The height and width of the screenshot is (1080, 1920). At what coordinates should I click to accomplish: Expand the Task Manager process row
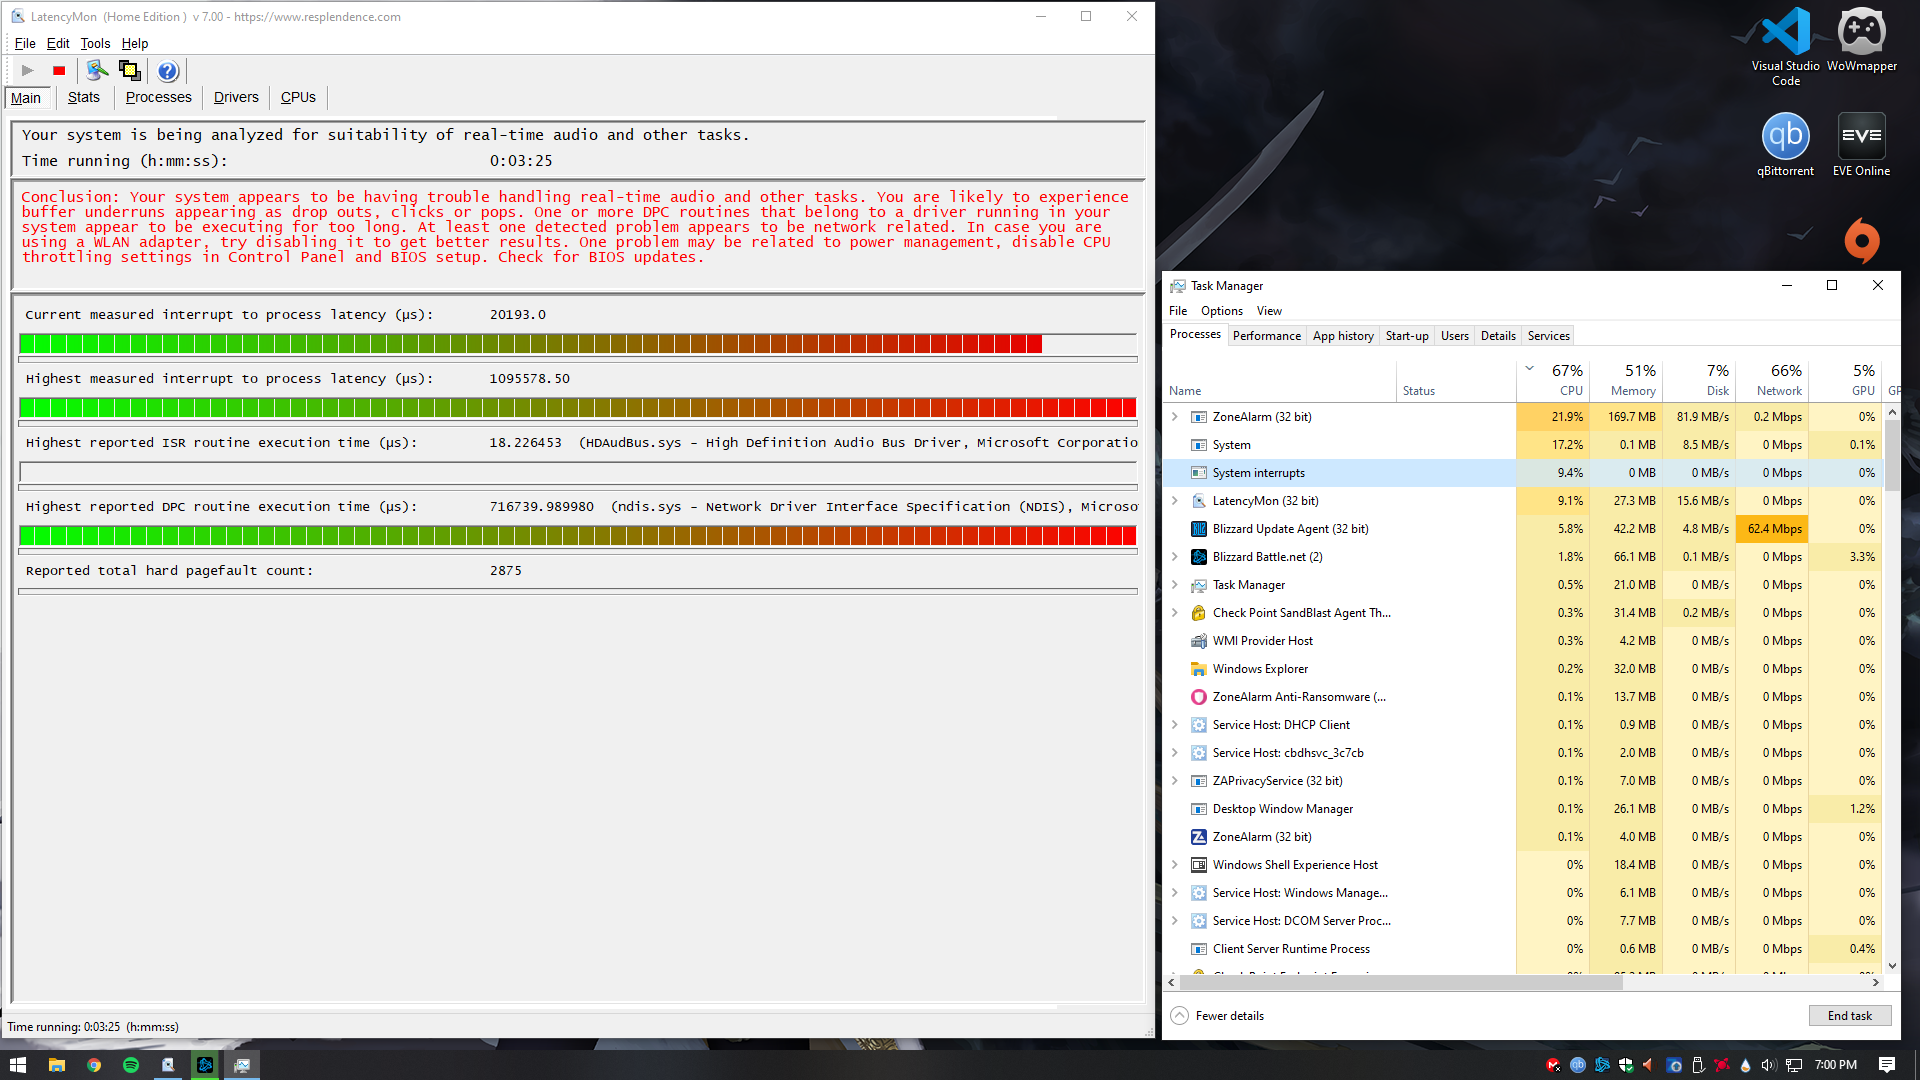[x=1175, y=585]
